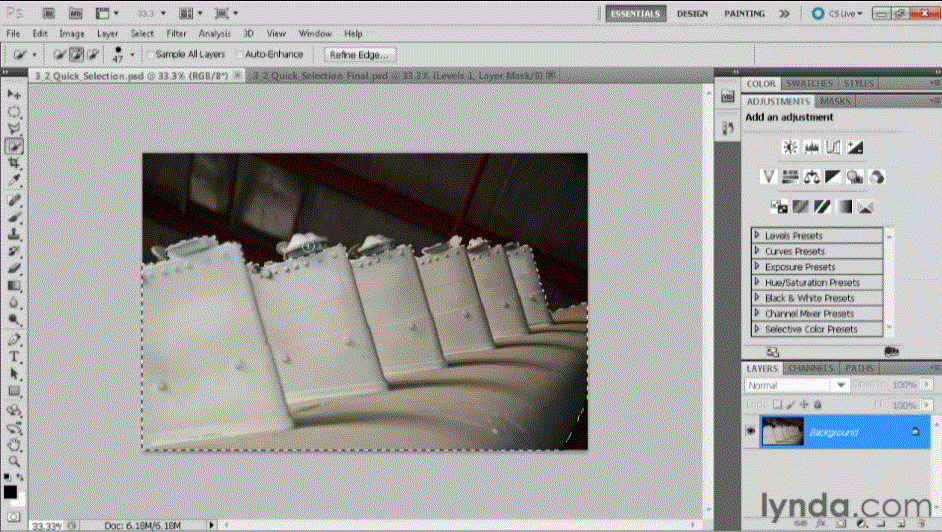Viewport: 942px width, 532px height.
Task: Expand Hue/Saturation Presets list
Action: point(757,282)
